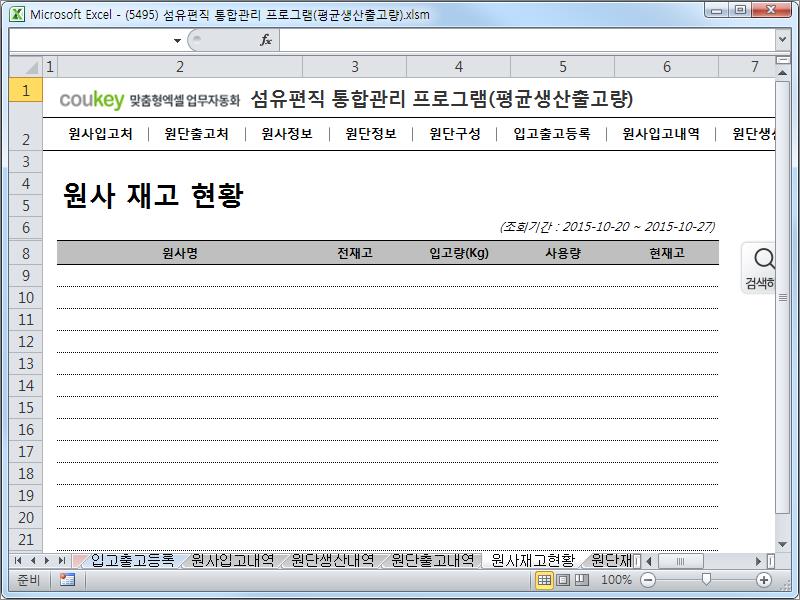Screen dimensions: 800x600
Task: Go to next sheet tab arrow
Action: (x=47, y=561)
